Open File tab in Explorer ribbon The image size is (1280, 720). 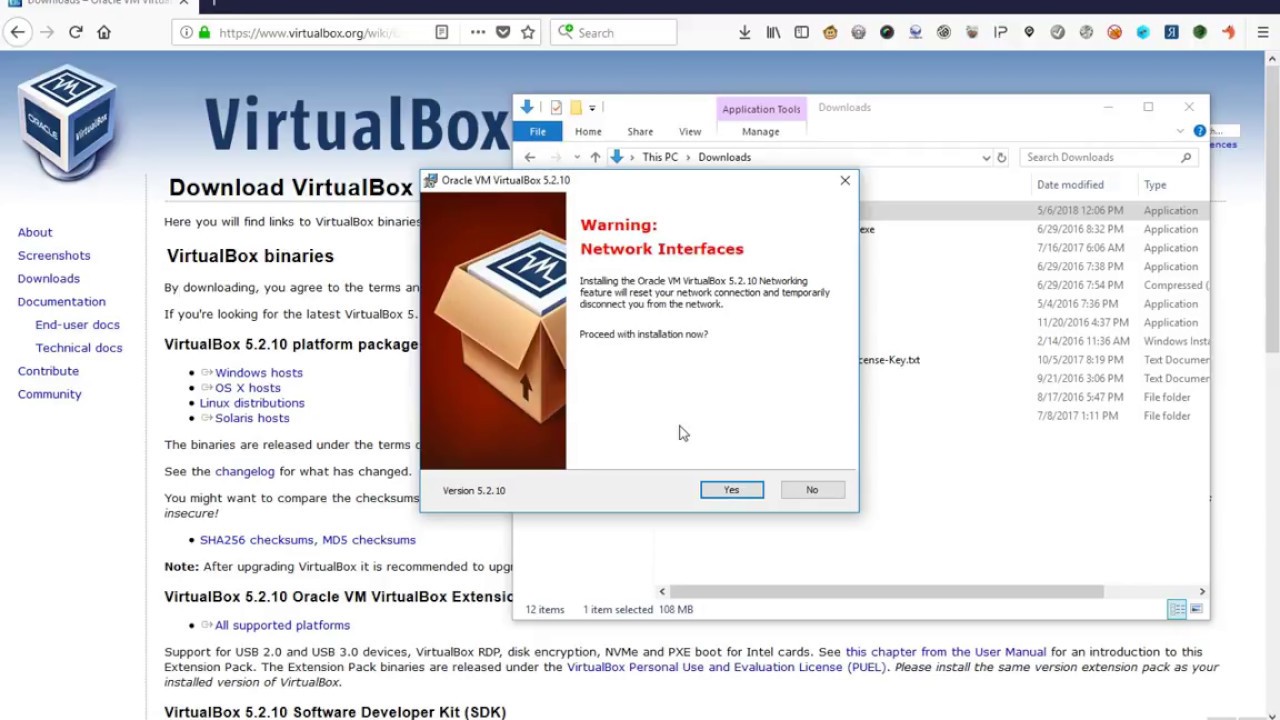click(x=537, y=132)
